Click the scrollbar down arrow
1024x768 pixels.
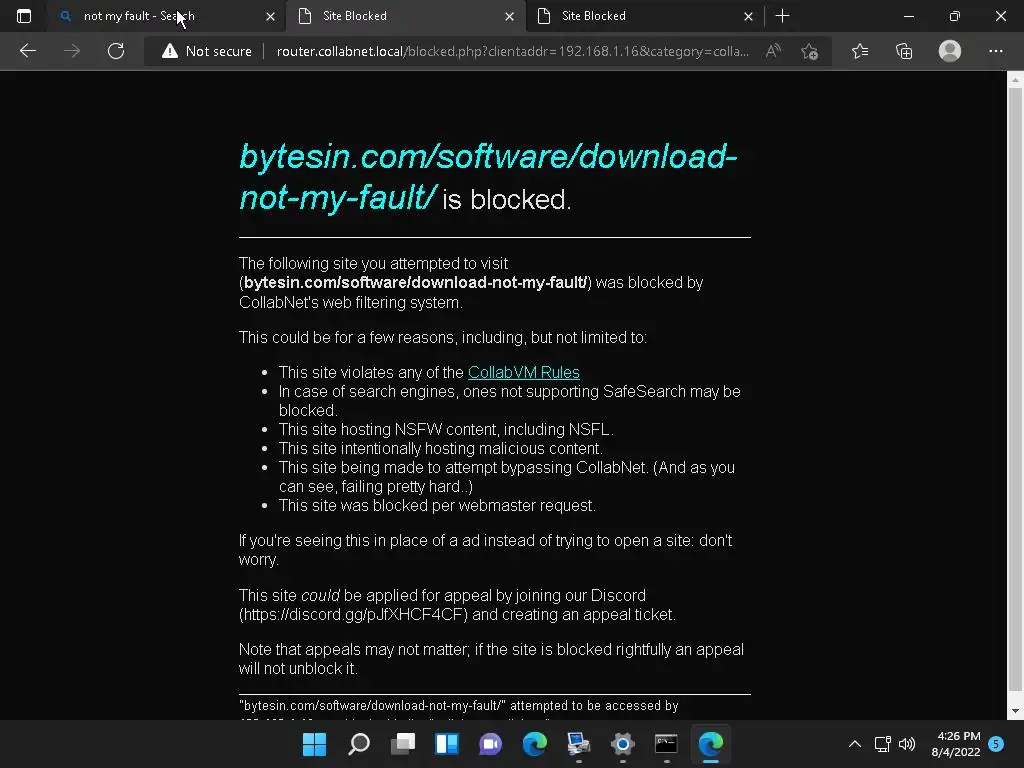click(1015, 711)
